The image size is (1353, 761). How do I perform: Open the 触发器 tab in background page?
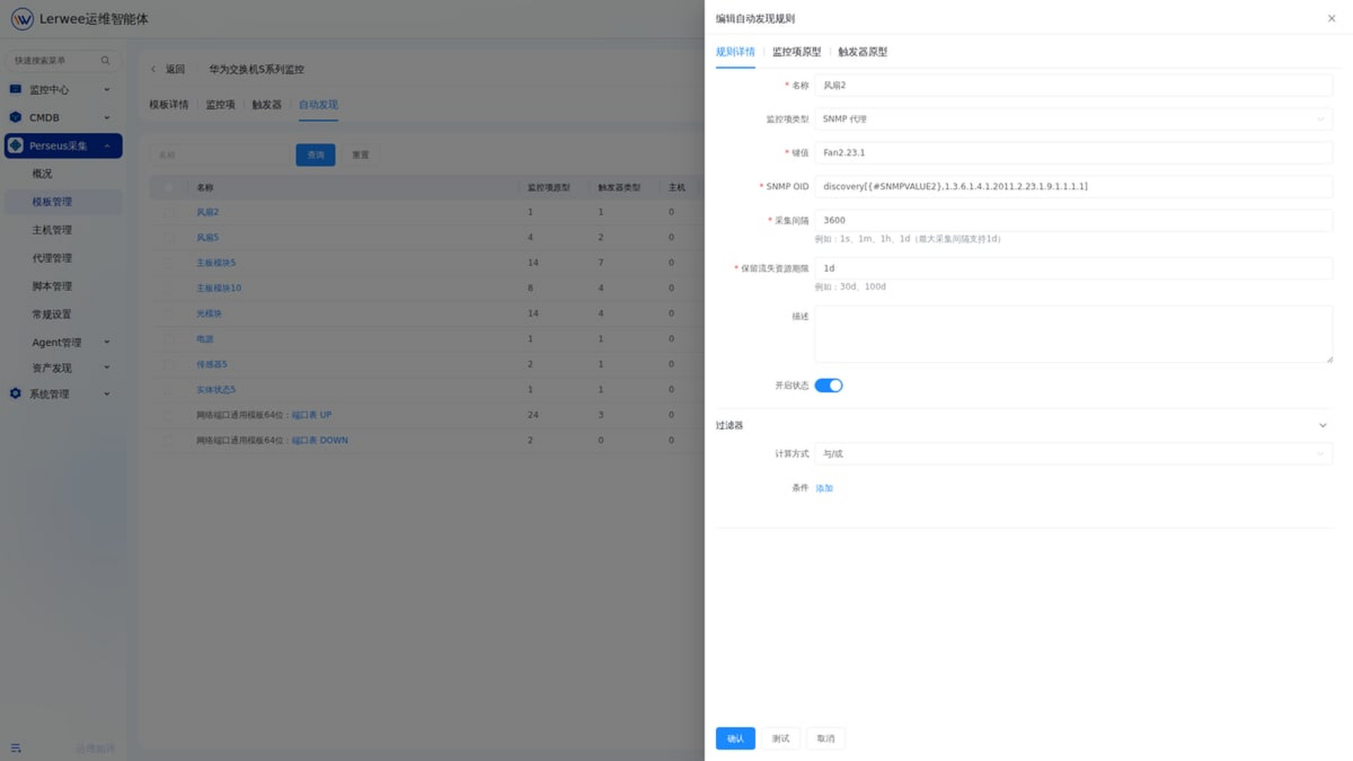pos(267,105)
